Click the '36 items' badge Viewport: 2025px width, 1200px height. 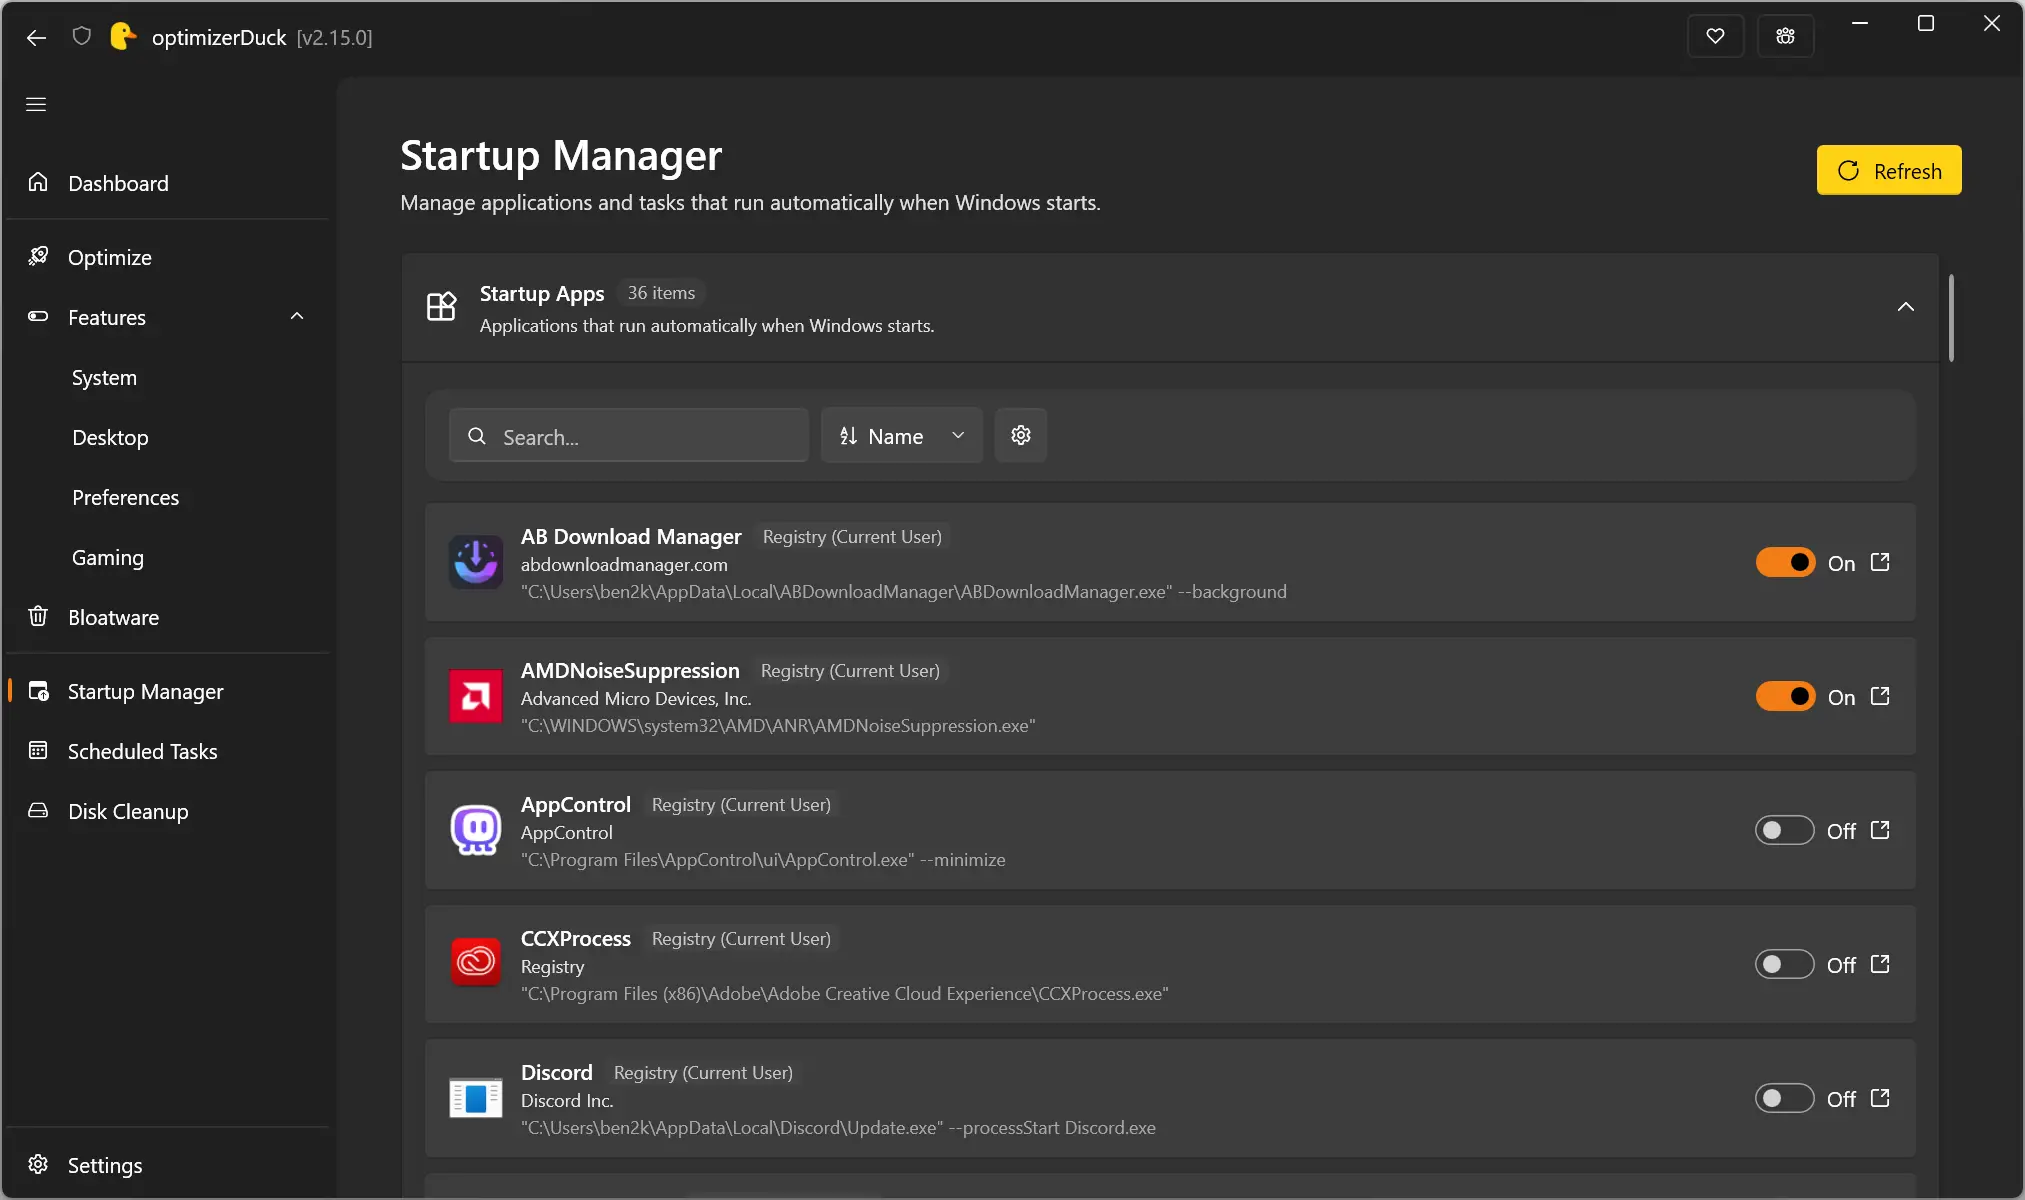click(661, 293)
